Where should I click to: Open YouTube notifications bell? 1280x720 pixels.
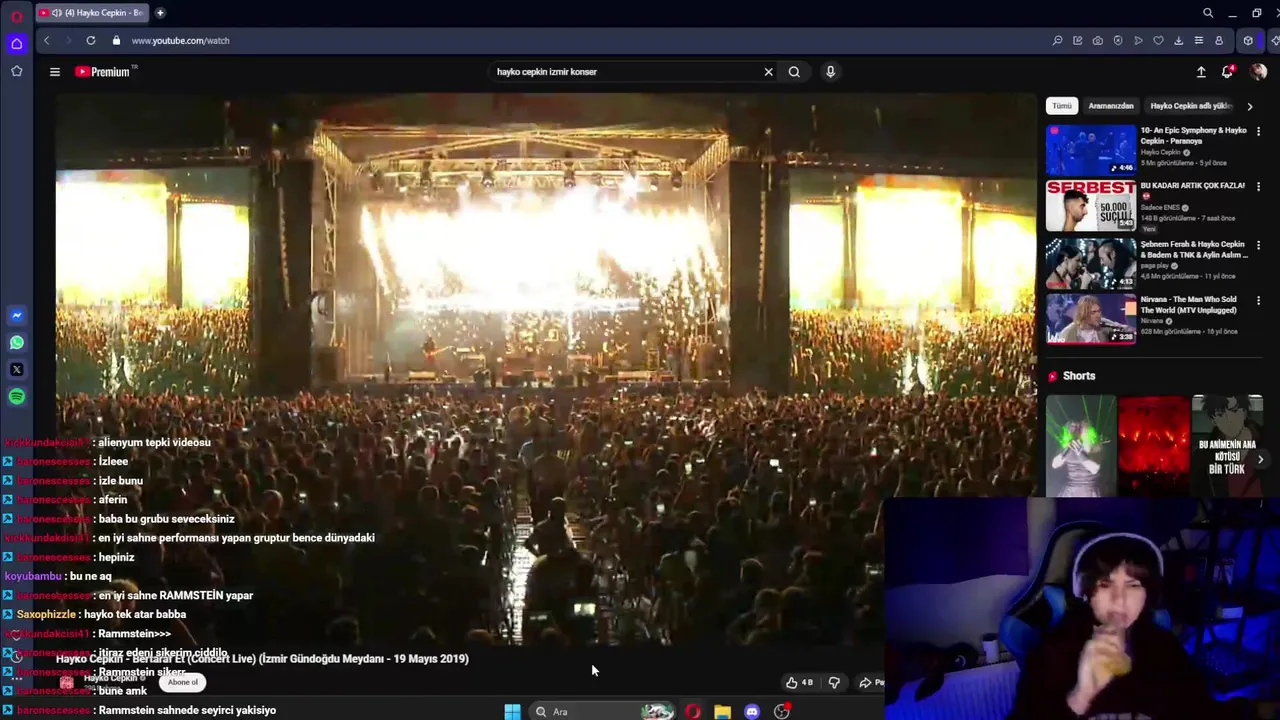1227,72
